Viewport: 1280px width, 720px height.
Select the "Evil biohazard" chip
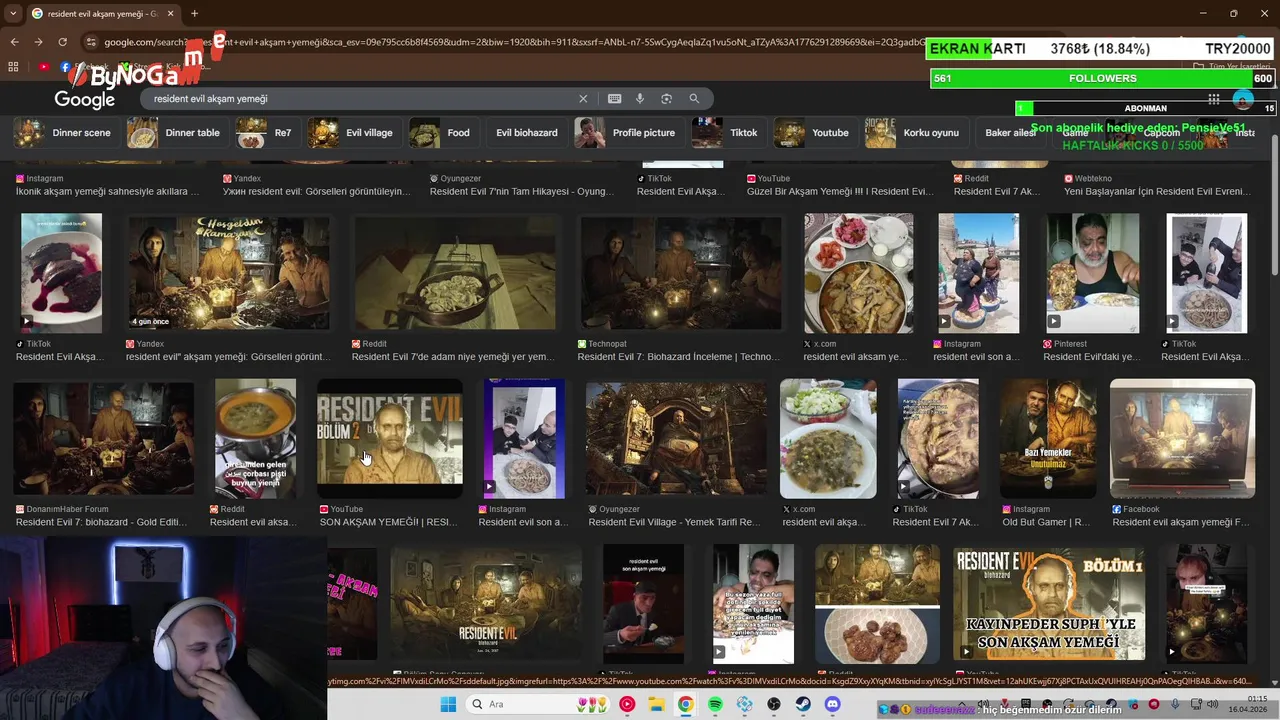coord(526,132)
